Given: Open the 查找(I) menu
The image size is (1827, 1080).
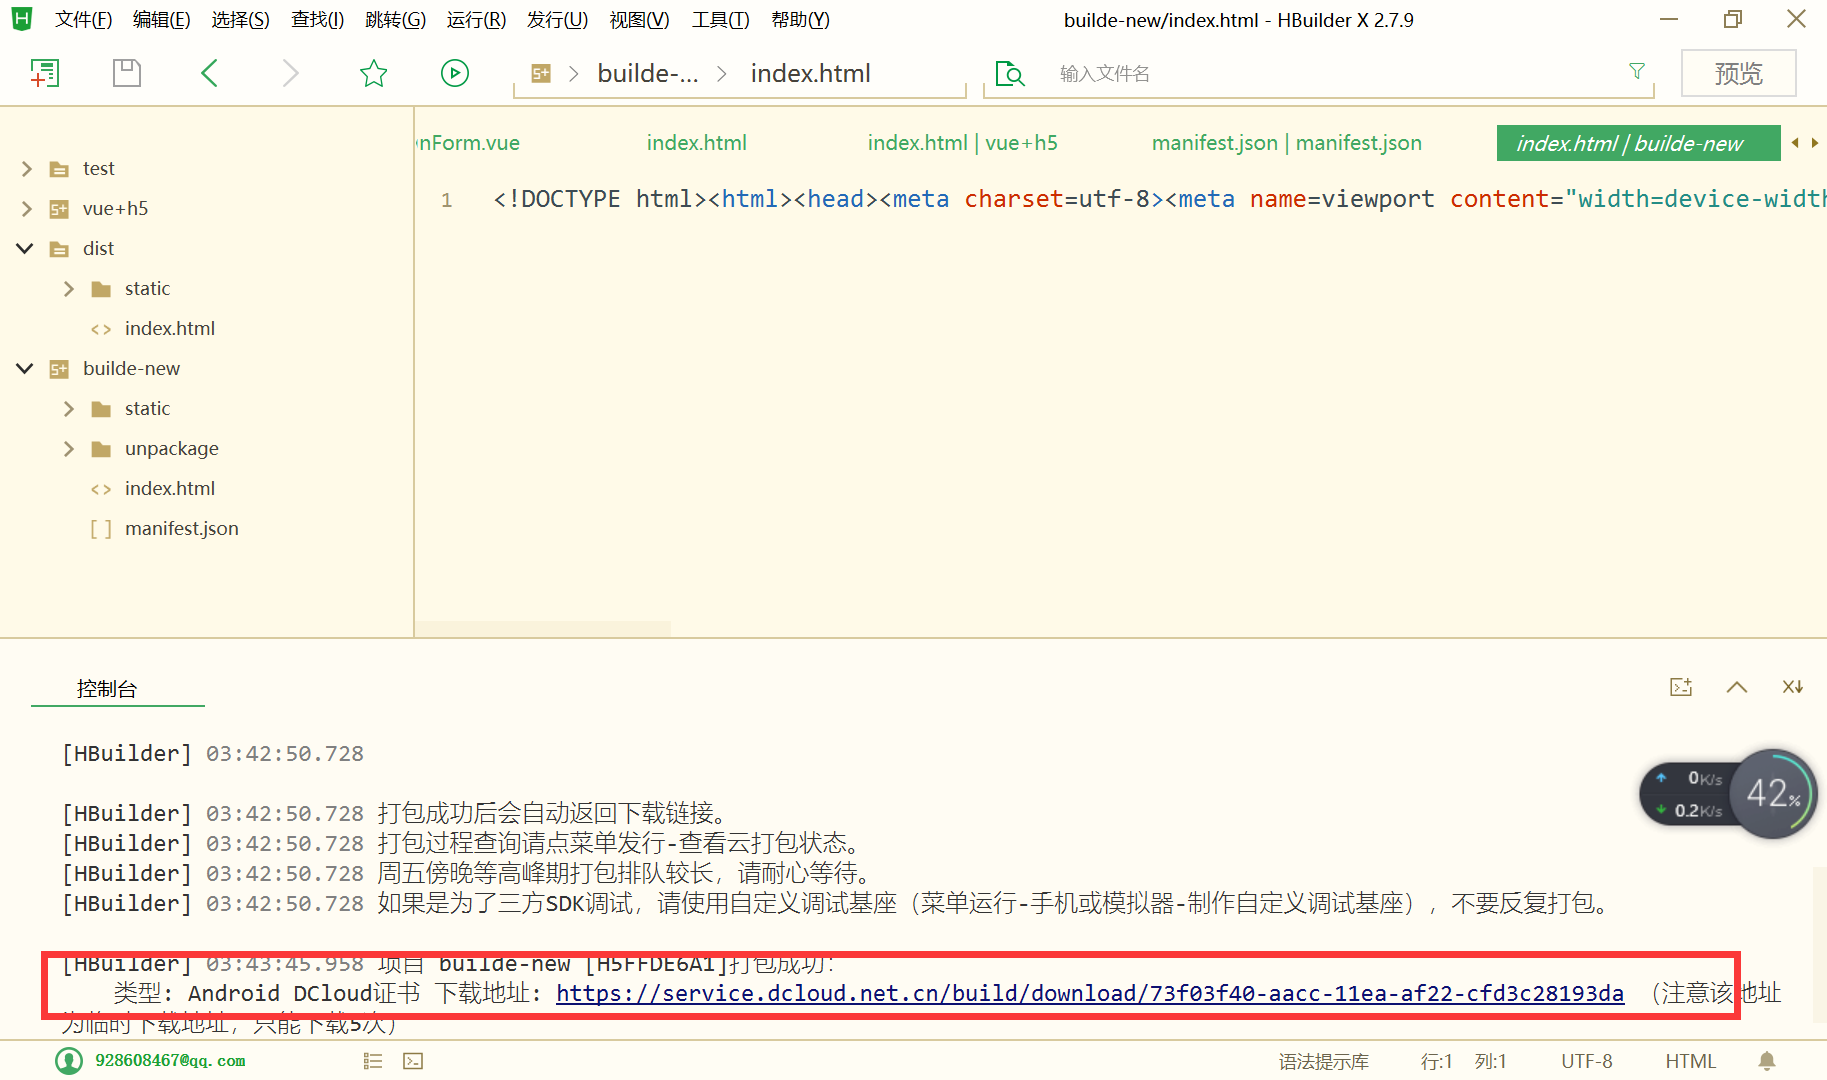Looking at the screenshot, I should (318, 20).
